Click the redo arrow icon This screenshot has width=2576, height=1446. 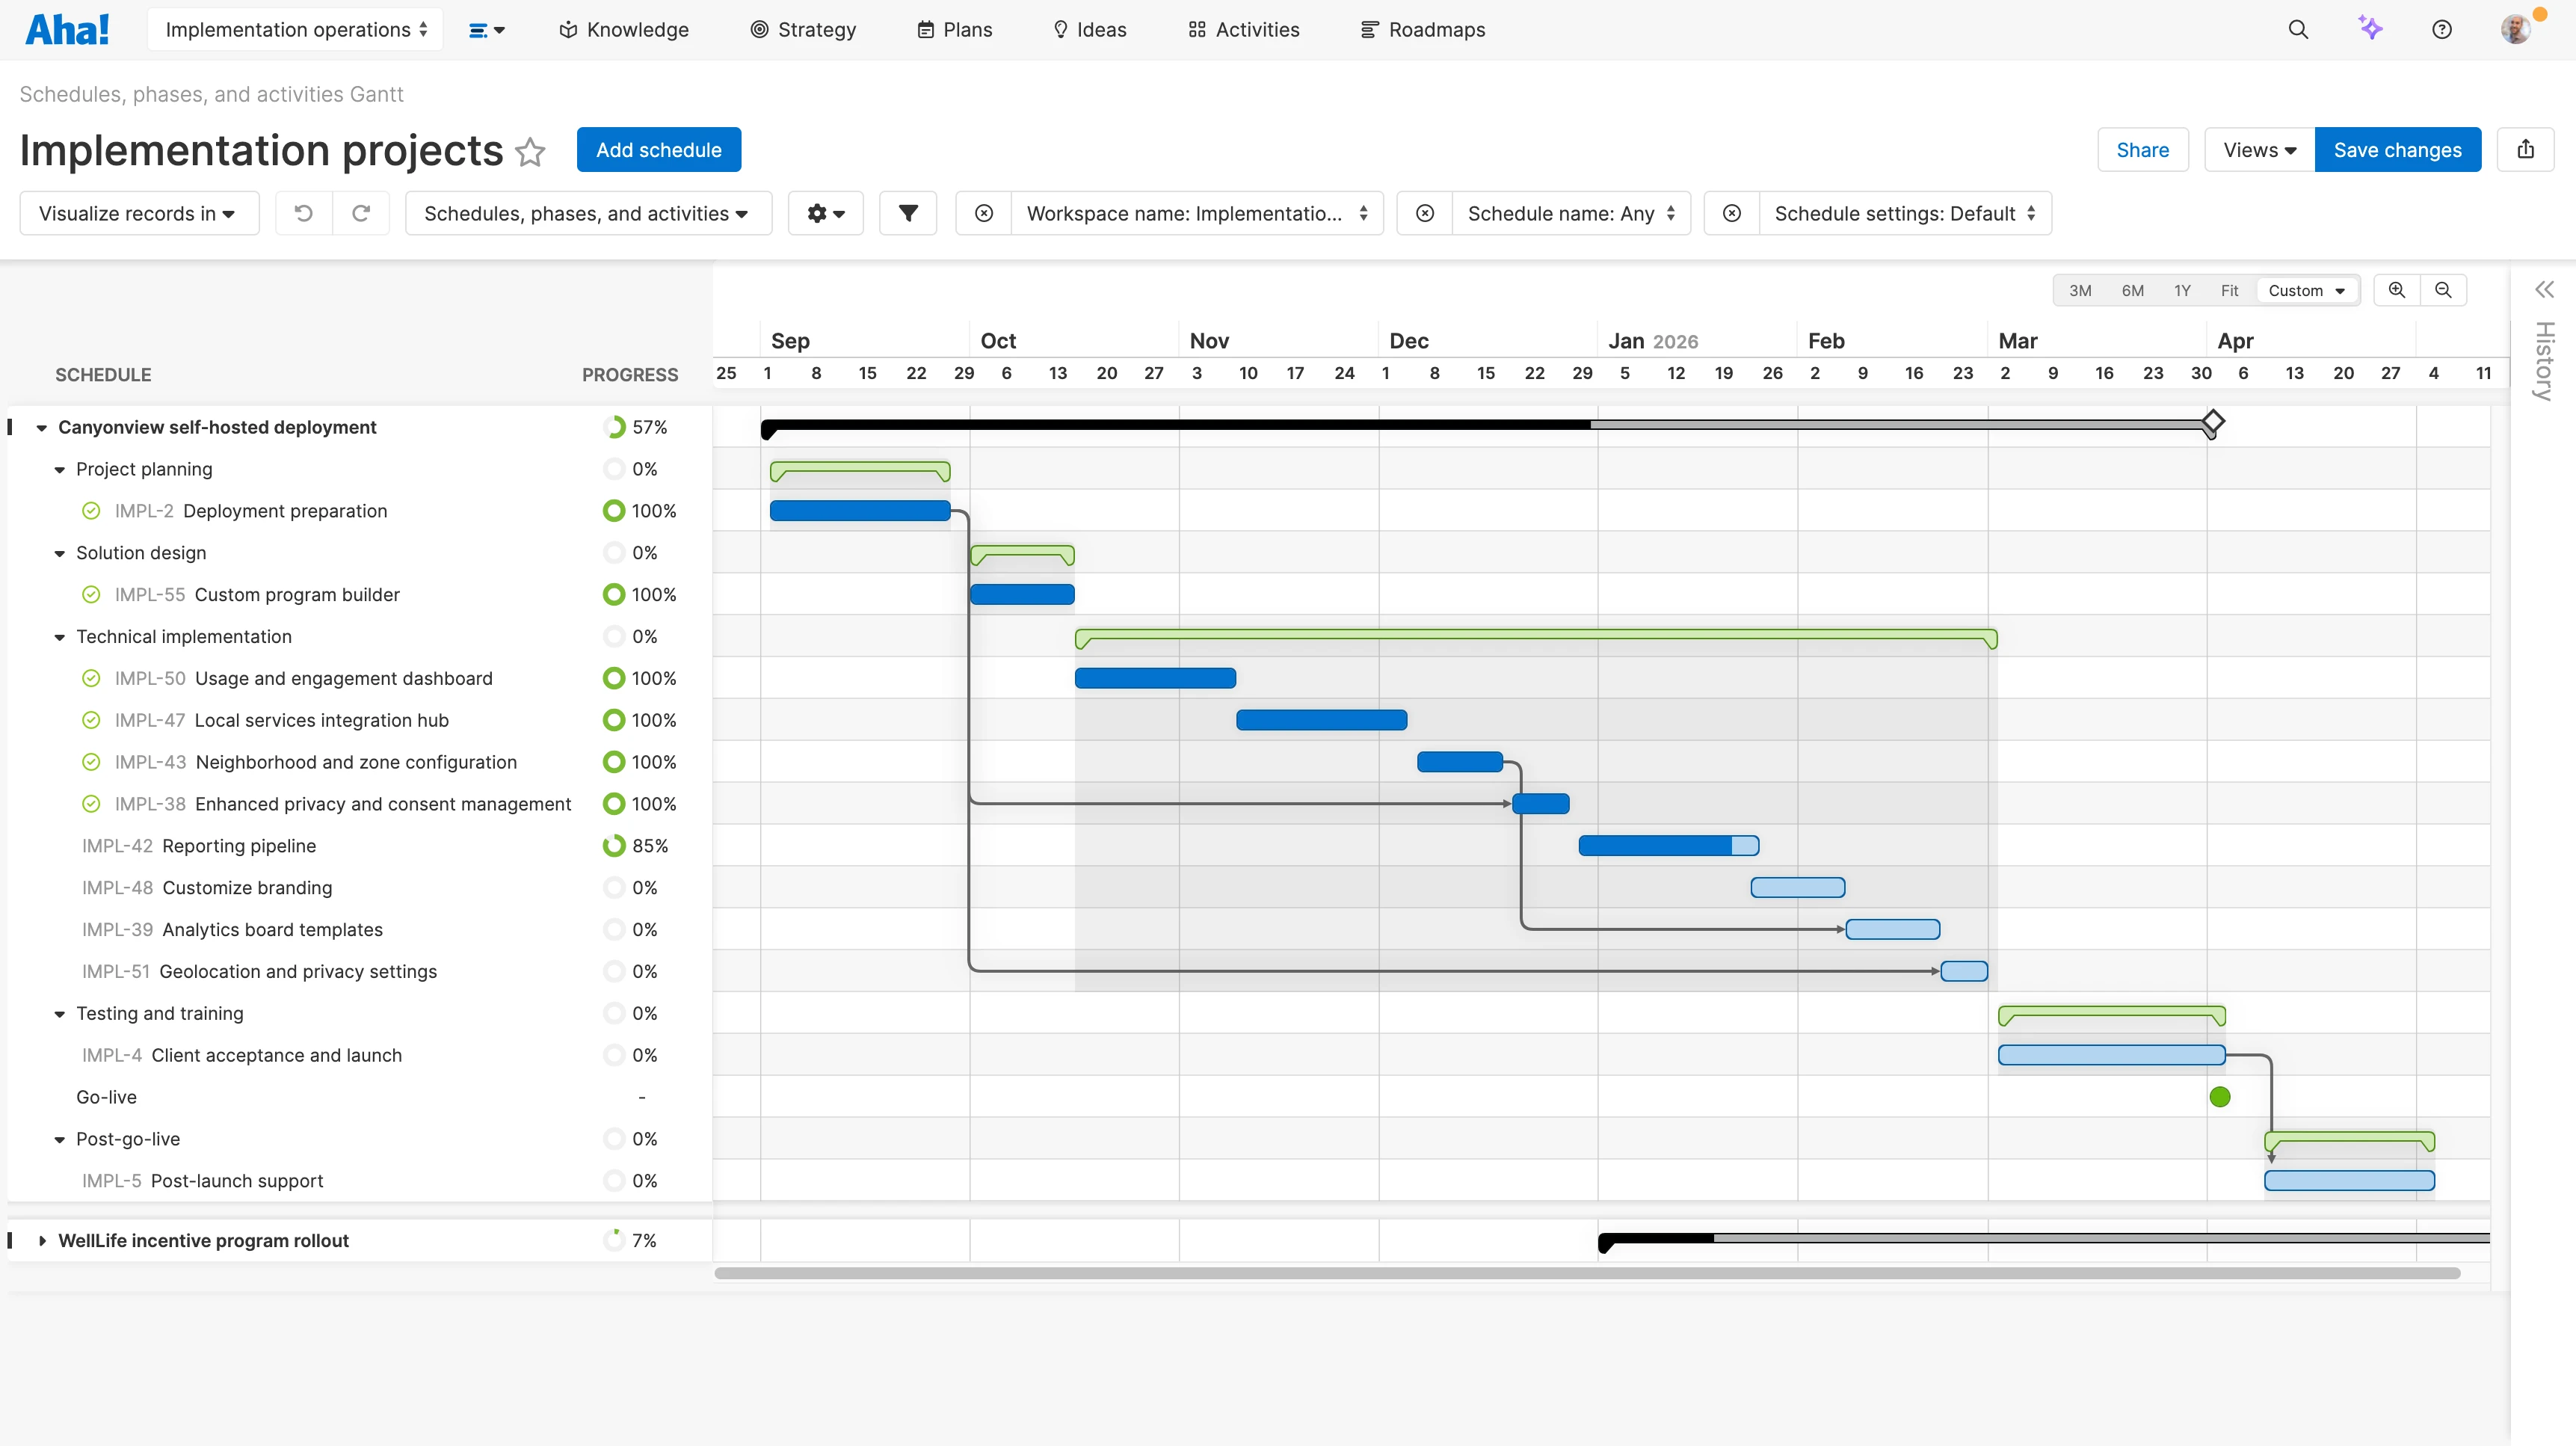(x=361, y=213)
